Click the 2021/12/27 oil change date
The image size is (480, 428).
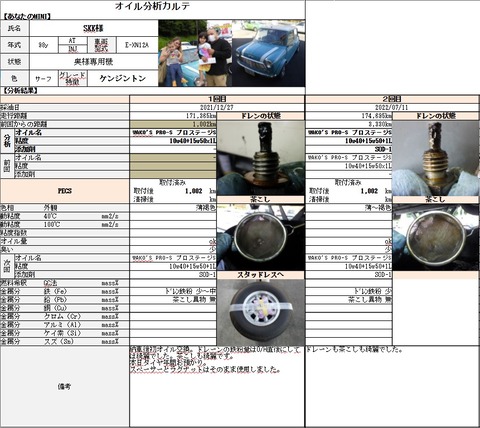click(x=217, y=107)
